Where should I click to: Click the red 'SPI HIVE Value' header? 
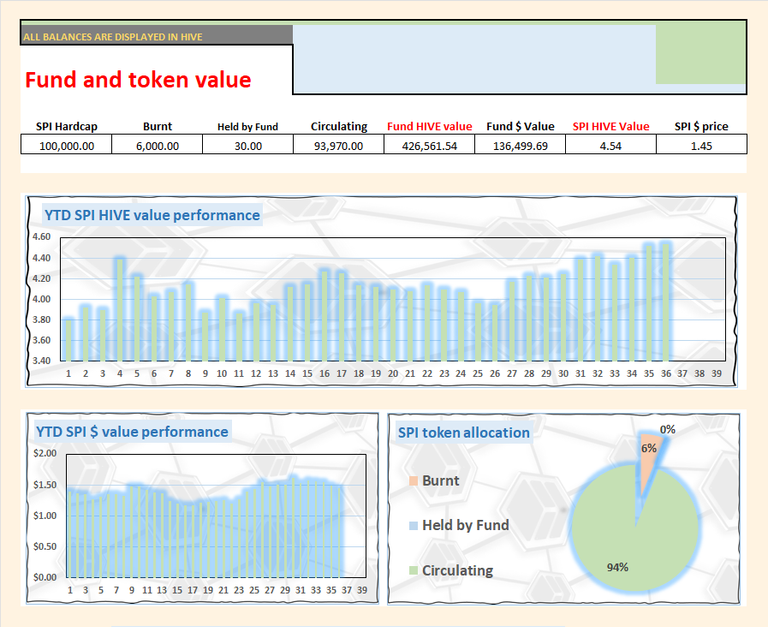pyautogui.click(x=611, y=126)
